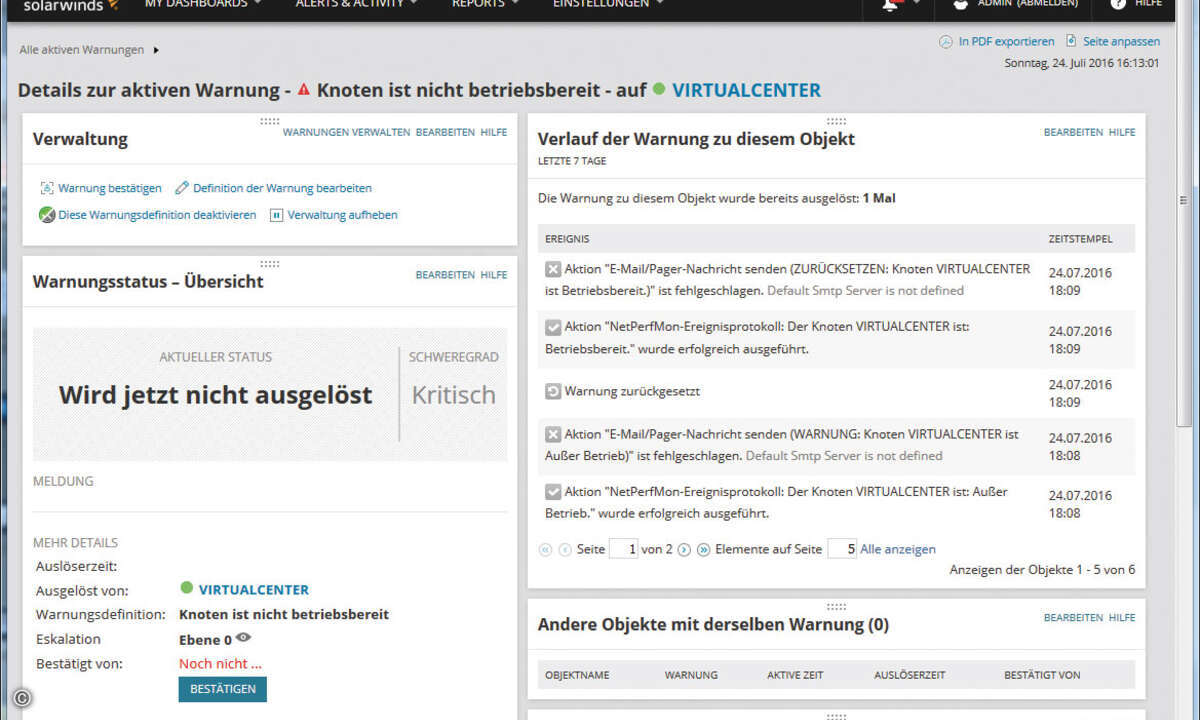
Task: Expand the Reports menu arrow
Action: 515,4
